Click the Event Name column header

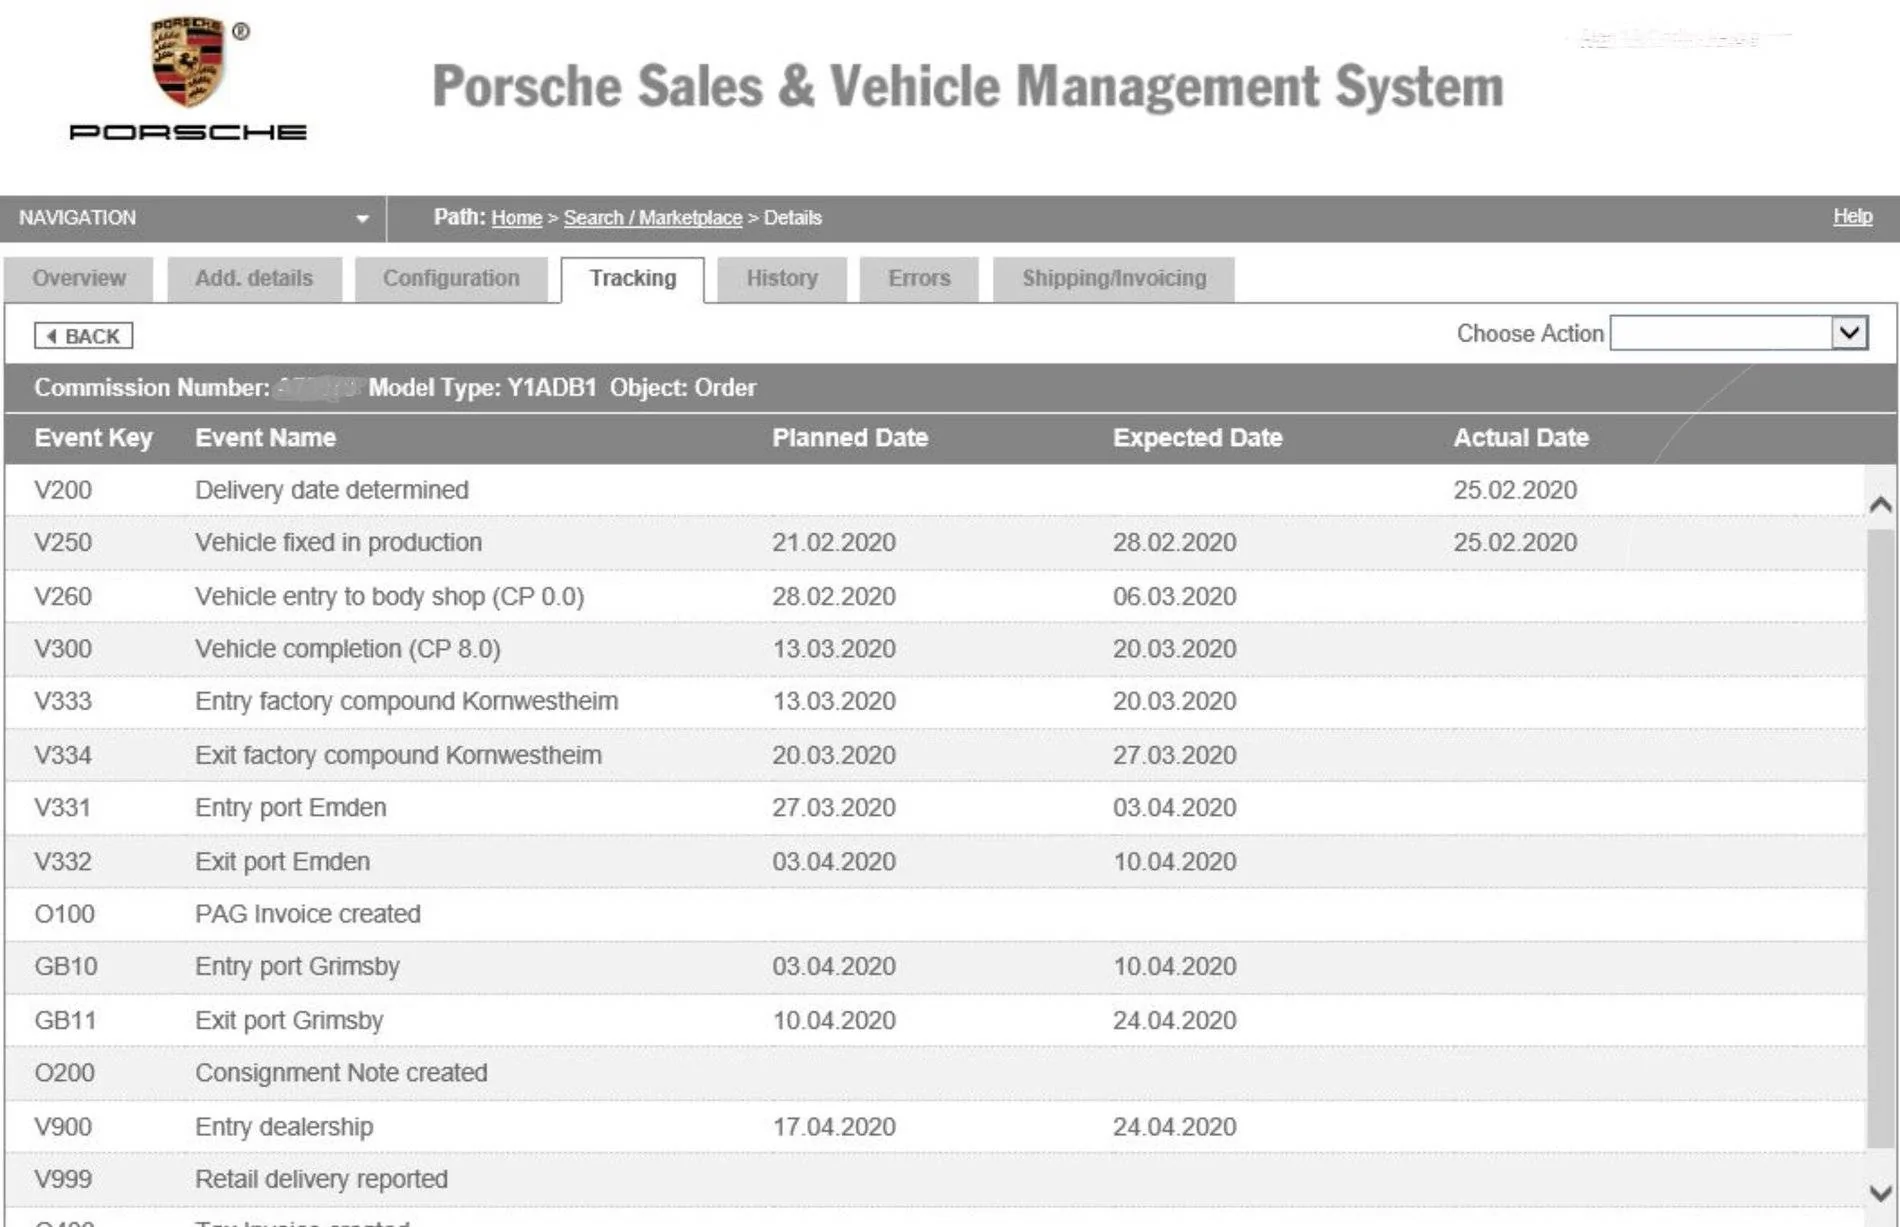tap(265, 438)
